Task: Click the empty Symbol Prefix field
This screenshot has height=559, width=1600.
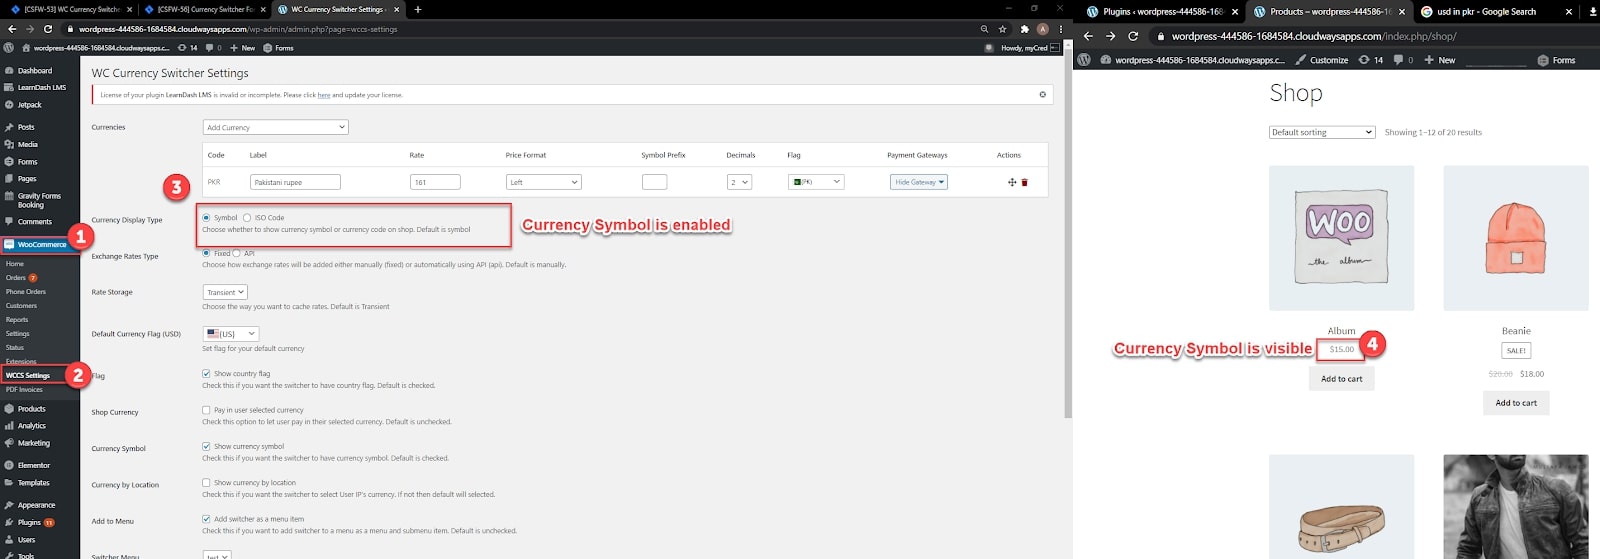Action: click(654, 182)
